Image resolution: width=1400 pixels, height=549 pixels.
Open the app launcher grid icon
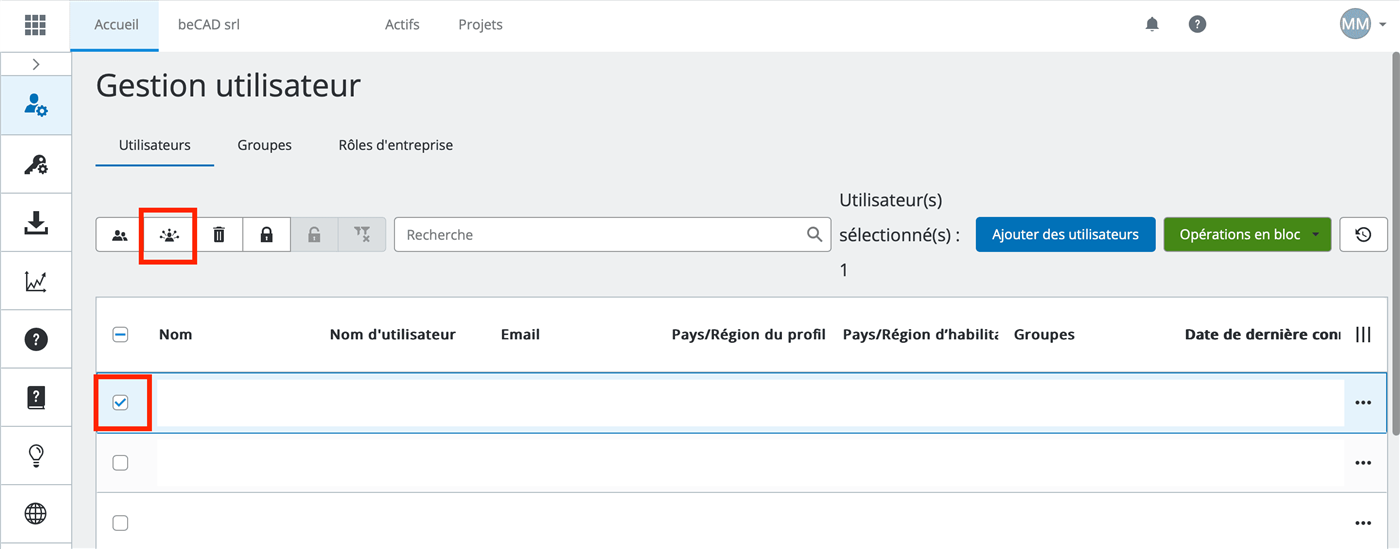35,25
